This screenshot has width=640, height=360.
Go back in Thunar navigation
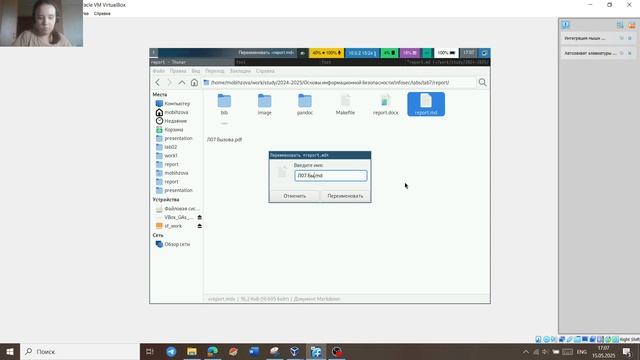point(158,82)
